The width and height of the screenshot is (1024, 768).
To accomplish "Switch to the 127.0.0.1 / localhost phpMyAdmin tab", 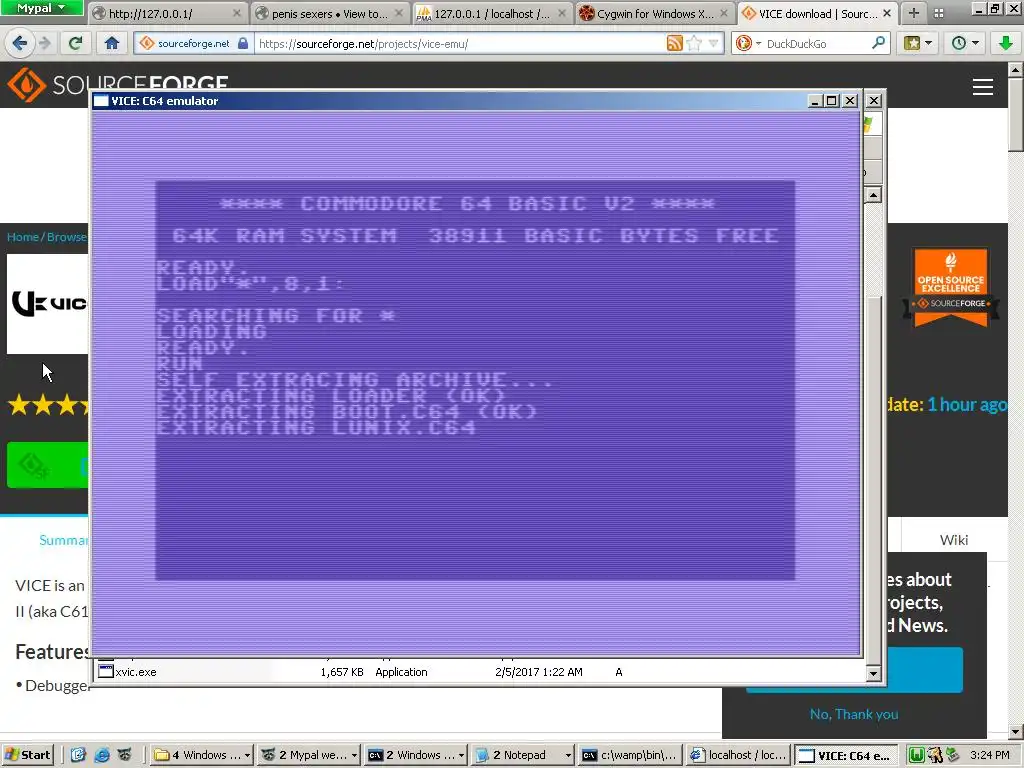I will click(x=491, y=13).
